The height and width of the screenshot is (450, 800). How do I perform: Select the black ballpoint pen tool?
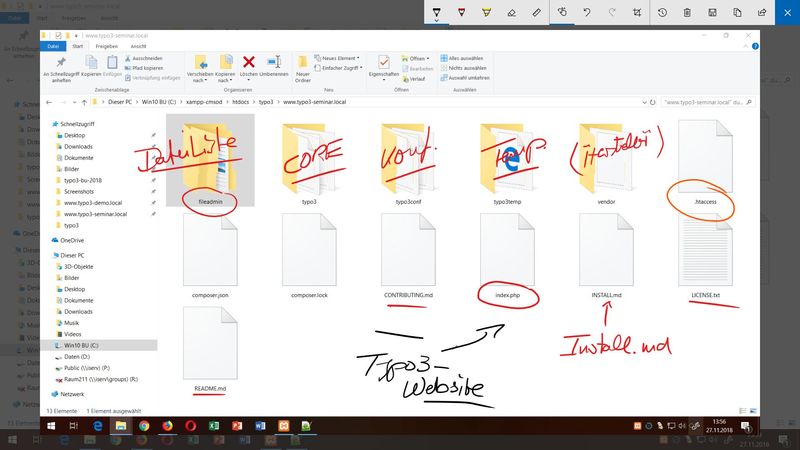click(x=436, y=12)
